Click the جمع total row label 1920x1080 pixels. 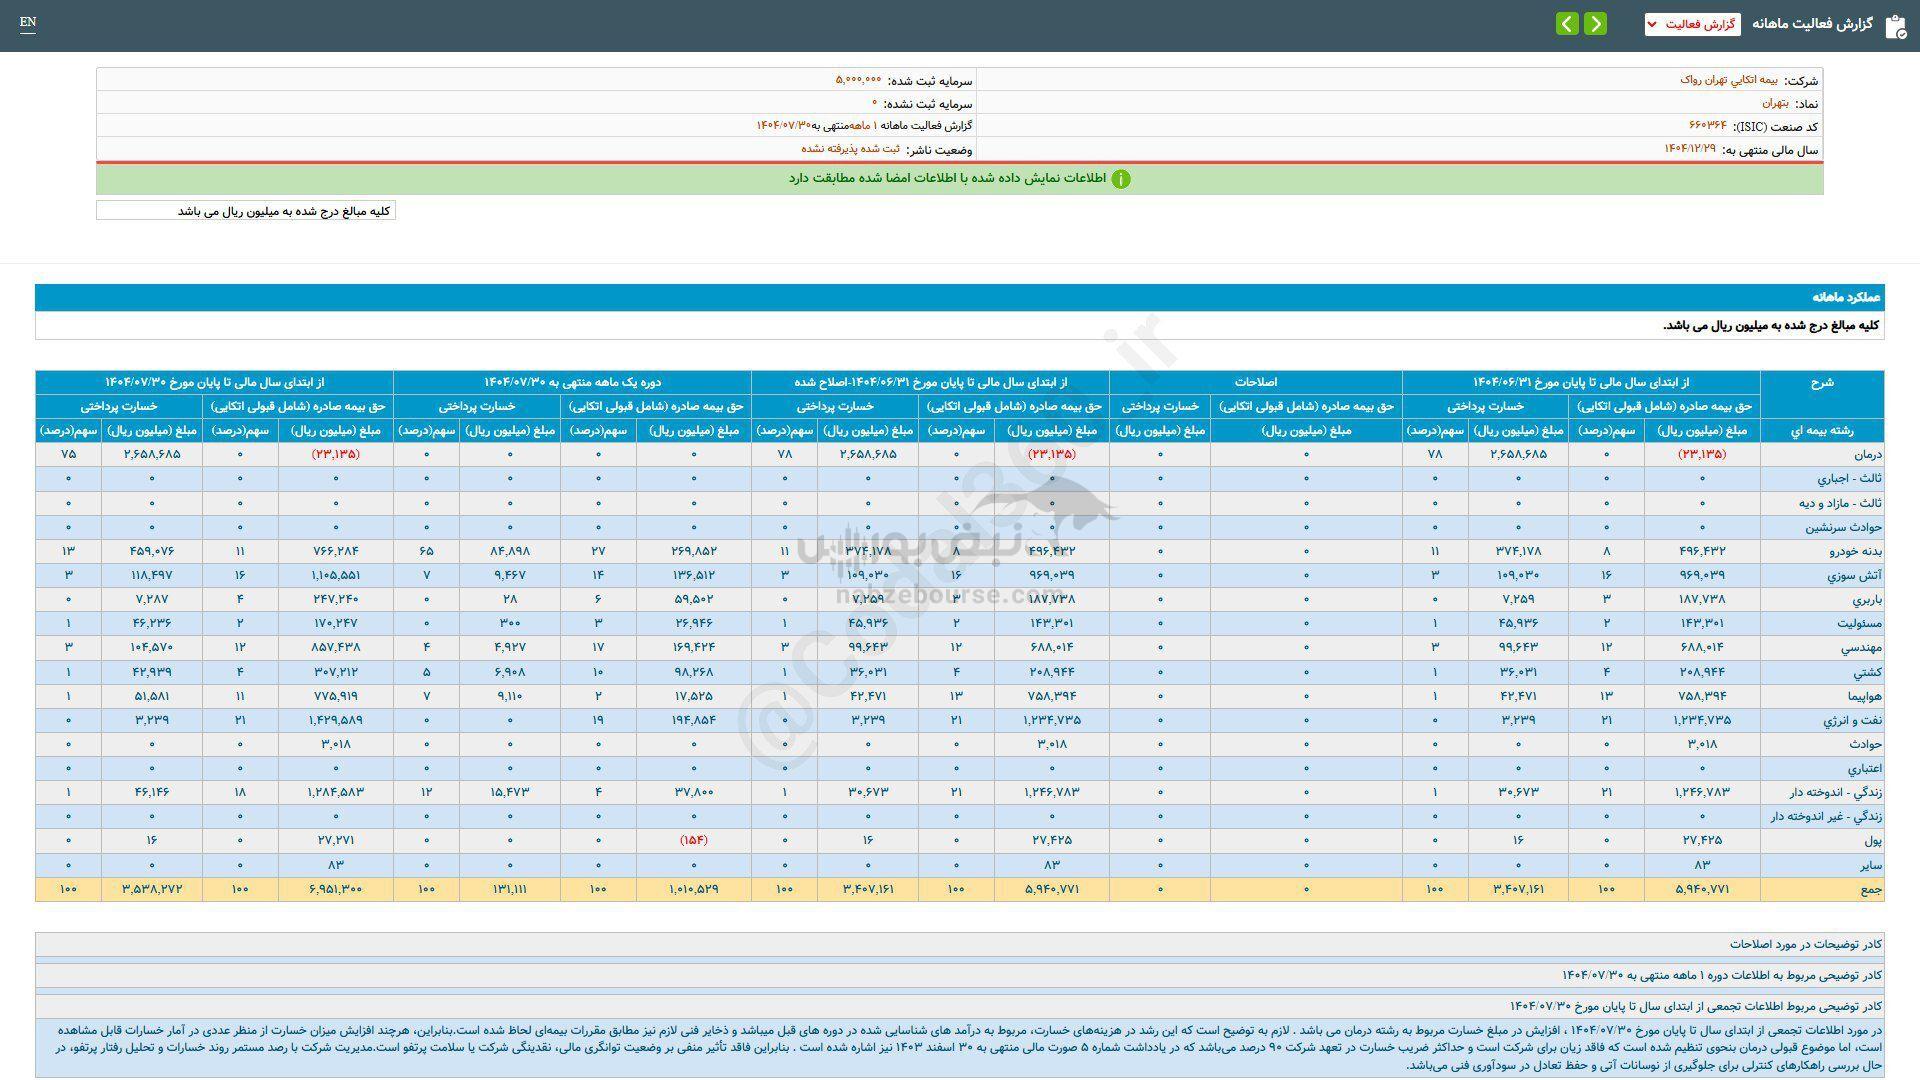coord(1871,889)
